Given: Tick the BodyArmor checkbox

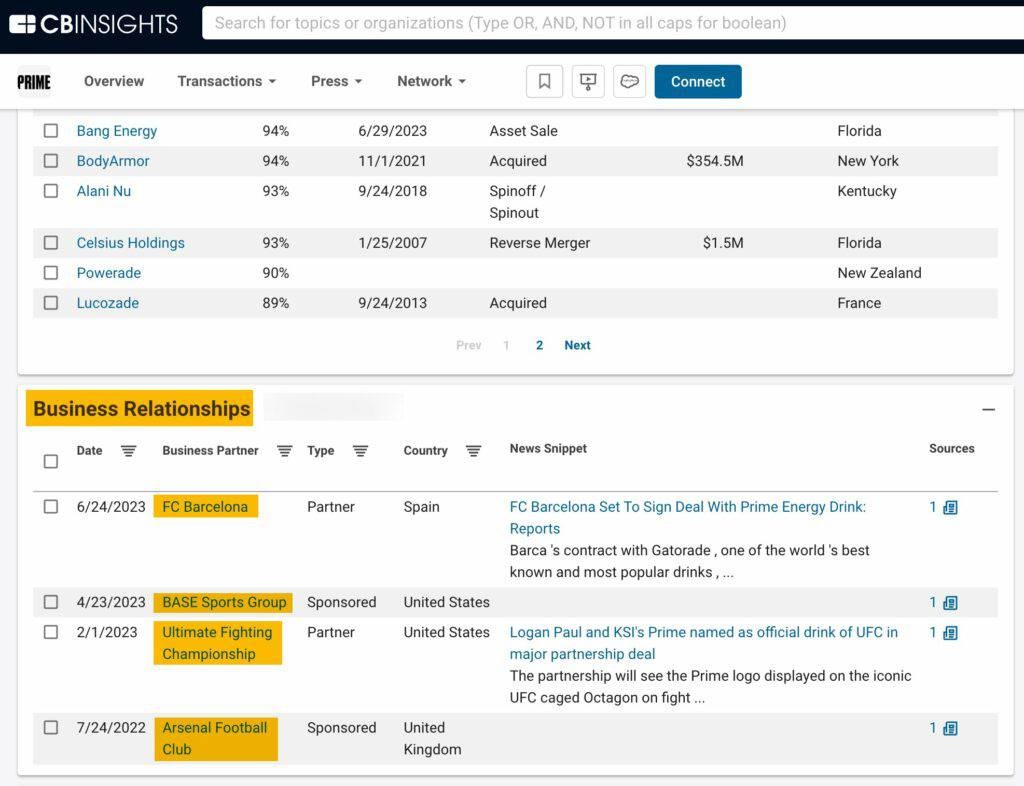Looking at the screenshot, I should (51, 161).
